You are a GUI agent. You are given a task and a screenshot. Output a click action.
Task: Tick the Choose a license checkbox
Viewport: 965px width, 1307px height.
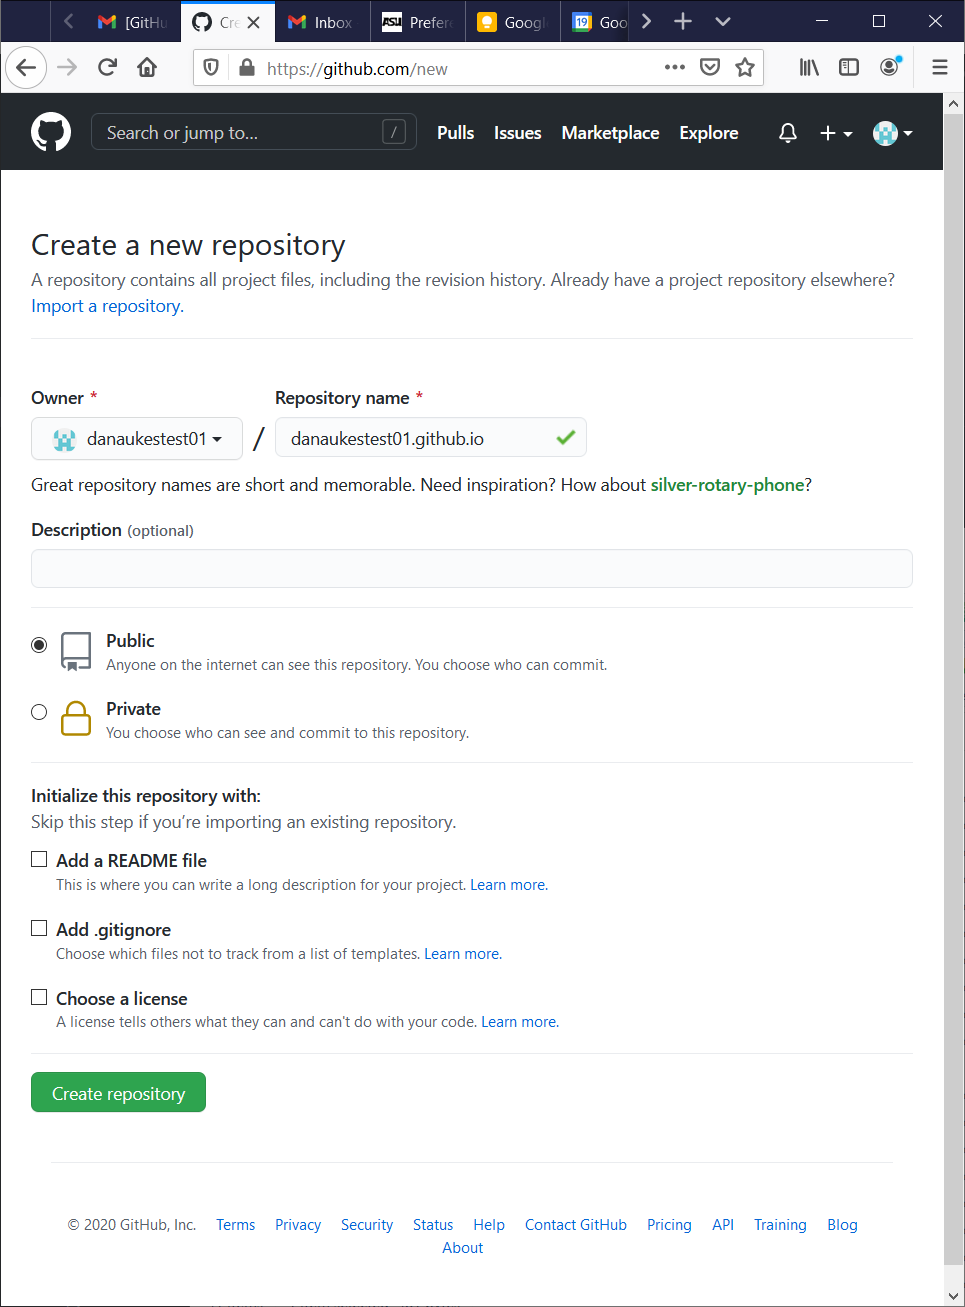39,997
